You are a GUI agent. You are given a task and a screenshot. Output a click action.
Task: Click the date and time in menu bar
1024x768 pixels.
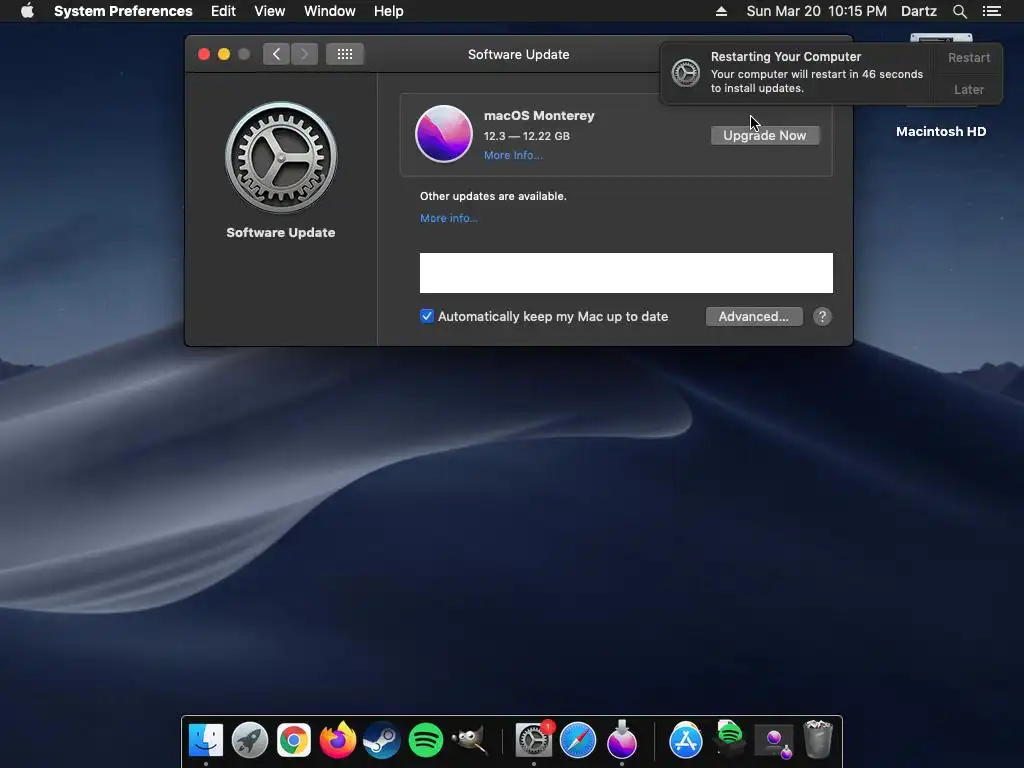point(816,11)
